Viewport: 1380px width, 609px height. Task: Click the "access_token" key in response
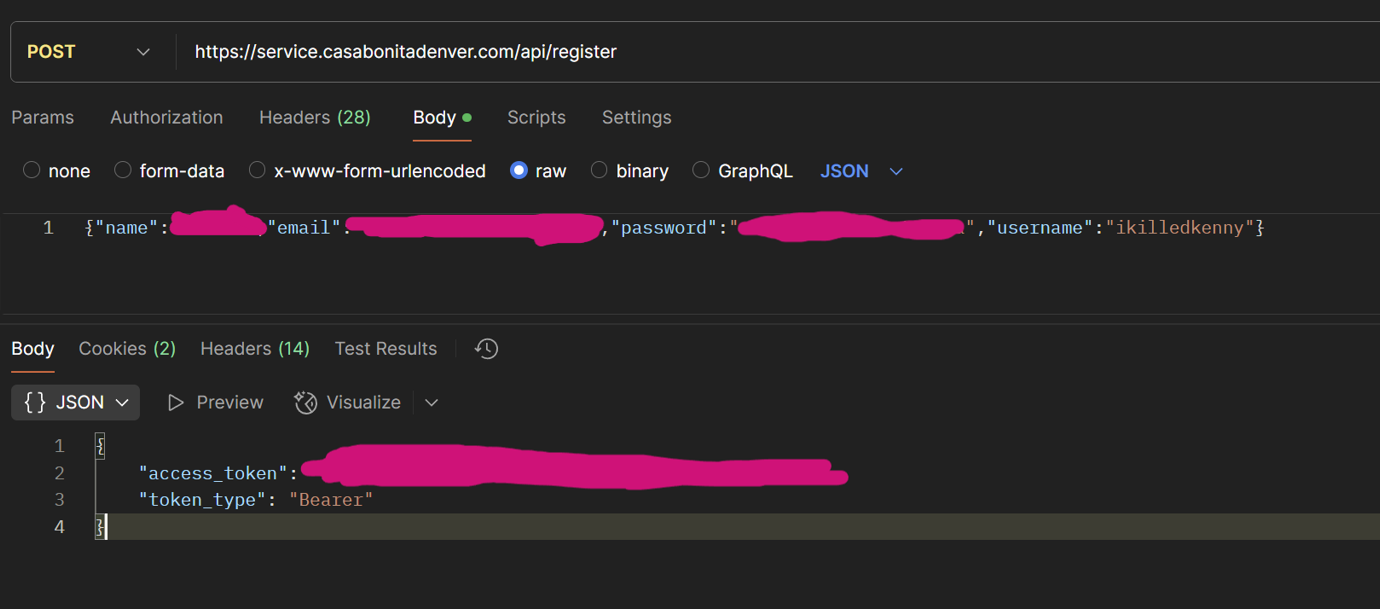point(213,473)
